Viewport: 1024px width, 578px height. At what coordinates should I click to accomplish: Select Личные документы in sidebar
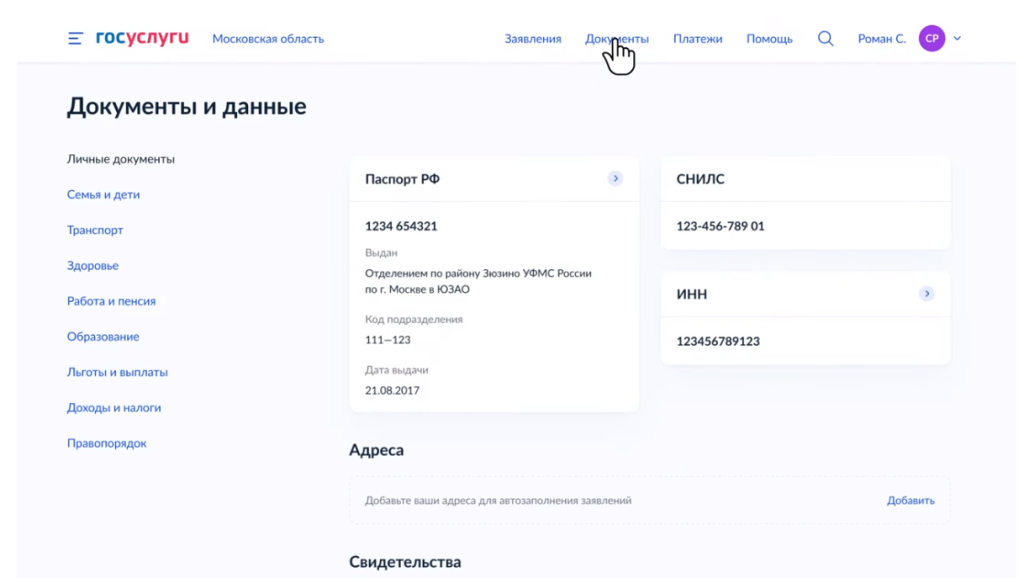click(121, 159)
